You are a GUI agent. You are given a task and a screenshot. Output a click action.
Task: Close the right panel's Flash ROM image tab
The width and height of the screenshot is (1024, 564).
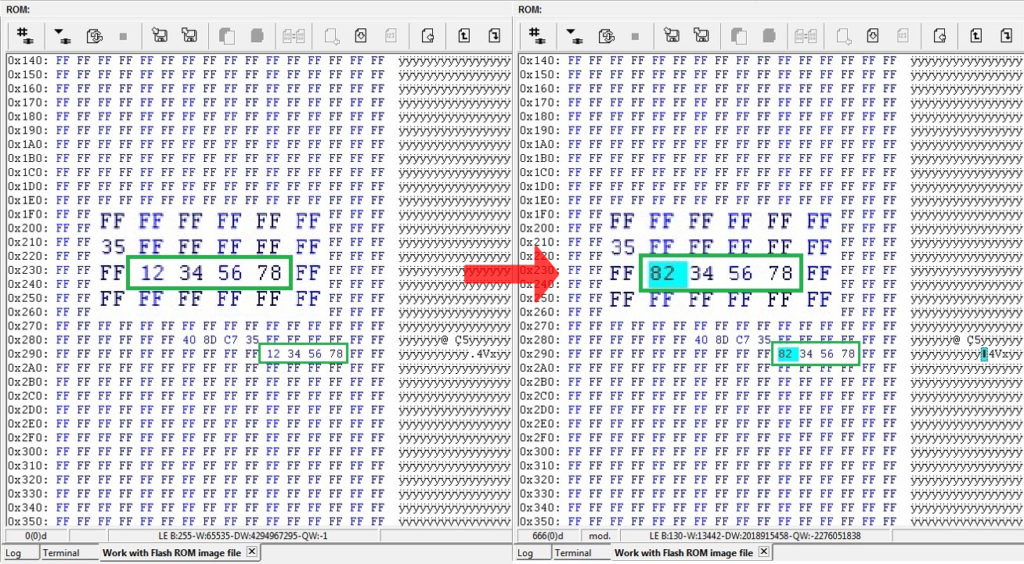click(766, 553)
